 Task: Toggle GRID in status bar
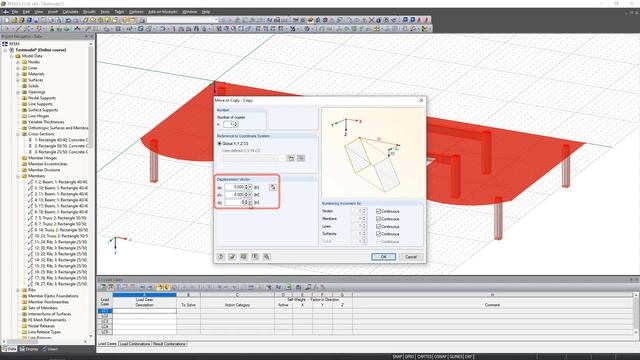(409, 357)
